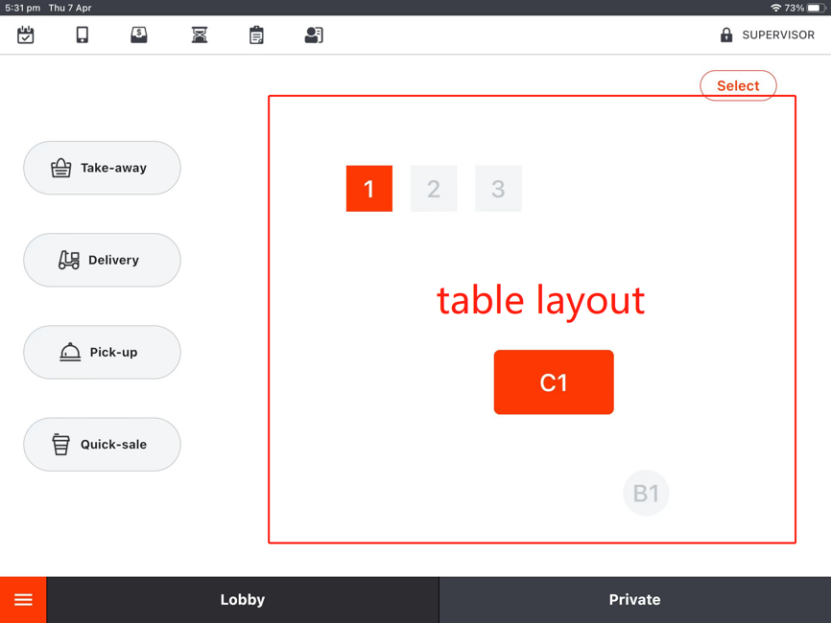The height and width of the screenshot is (623, 831).
Task: Click the hourglass pending orders icon
Action: (x=200, y=35)
